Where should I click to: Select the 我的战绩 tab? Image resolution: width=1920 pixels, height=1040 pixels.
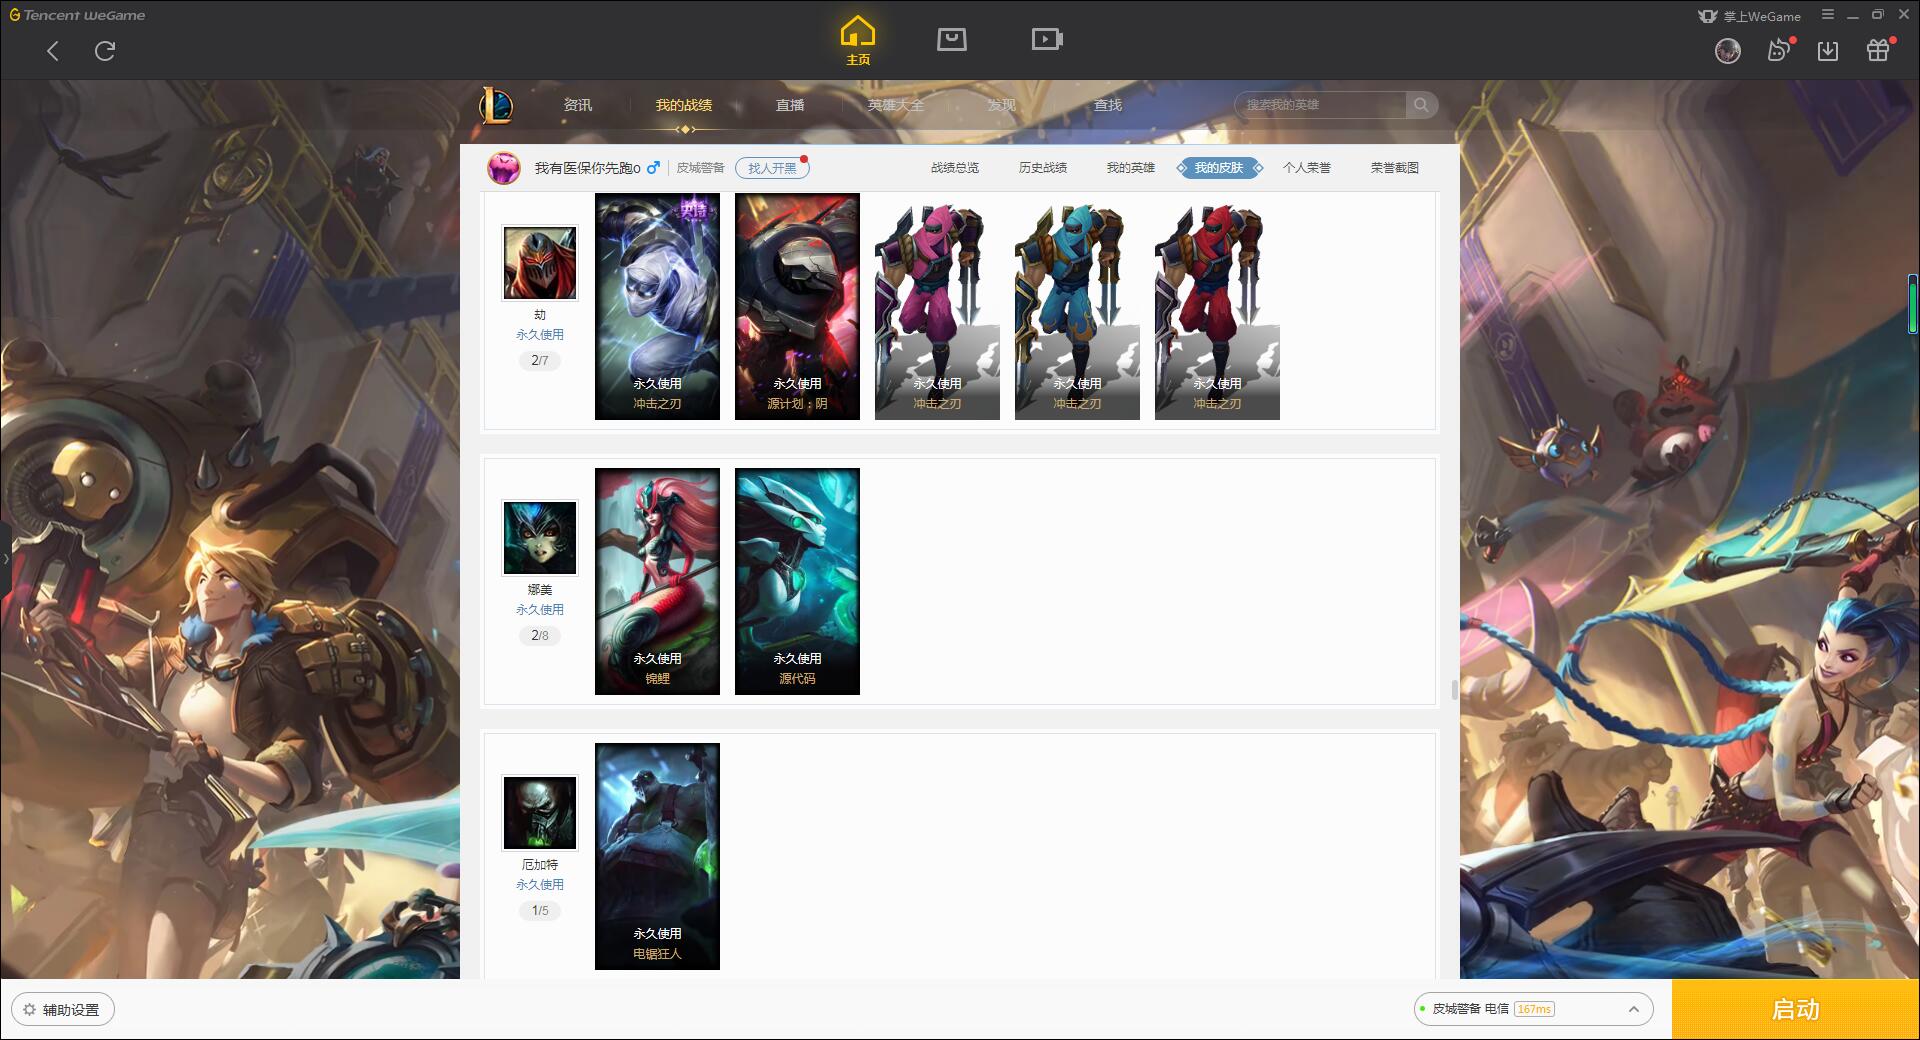coord(684,105)
